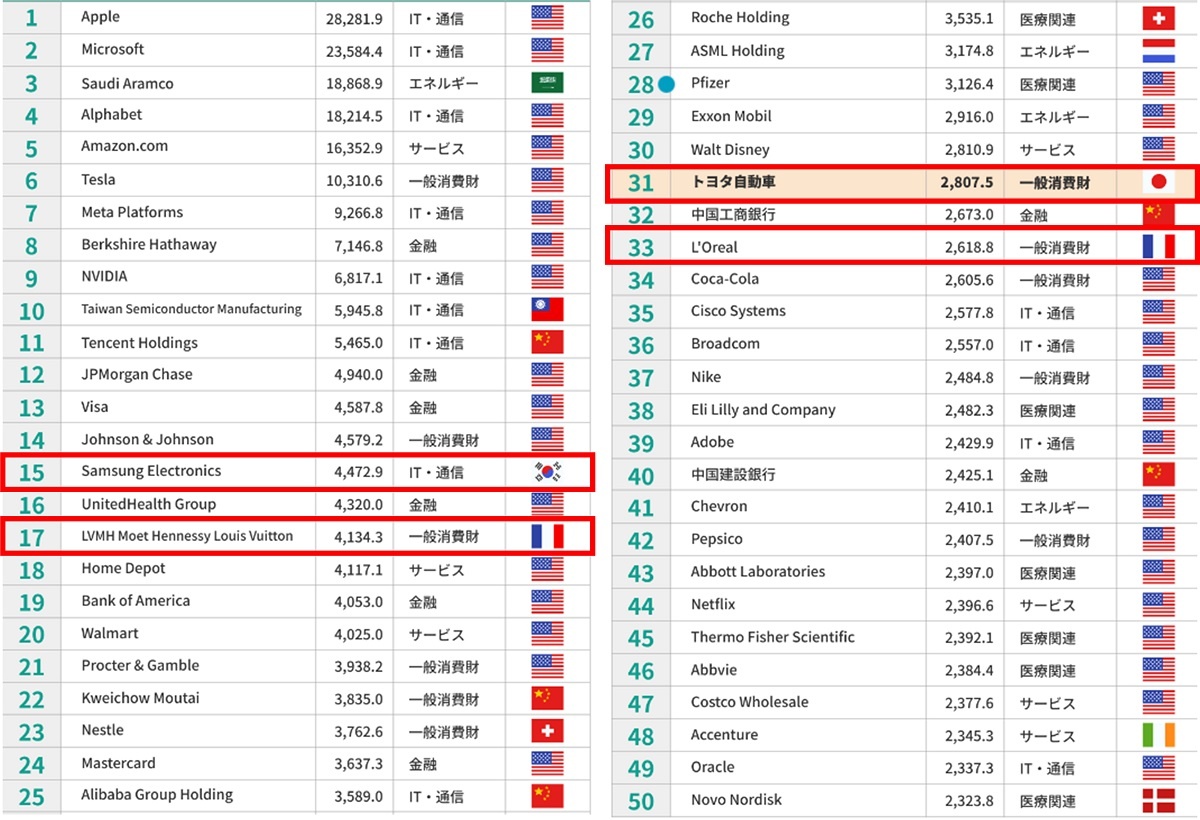Image resolution: width=1200 pixels, height=820 pixels.
Task: Open the Apple company name
Action: point(100,17)
